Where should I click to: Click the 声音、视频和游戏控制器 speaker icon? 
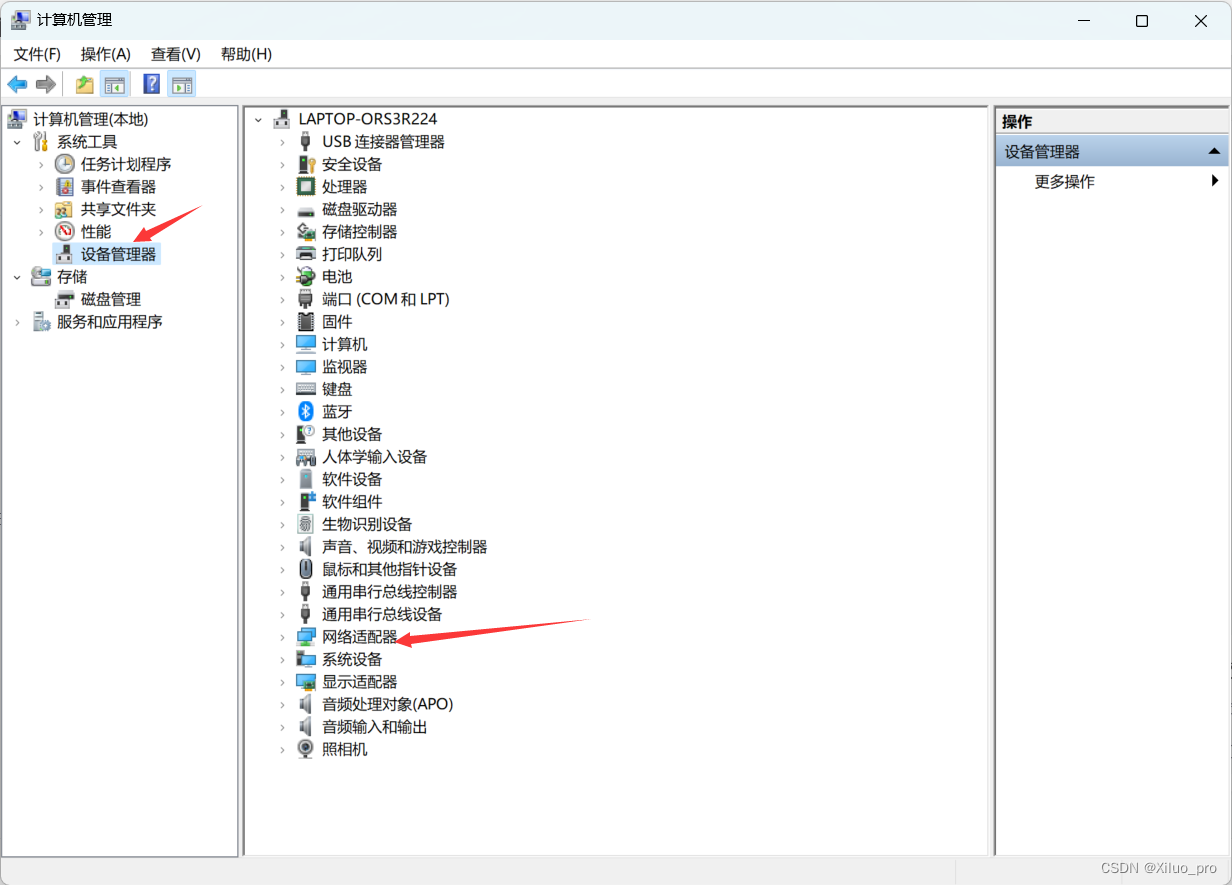[306, 547]
